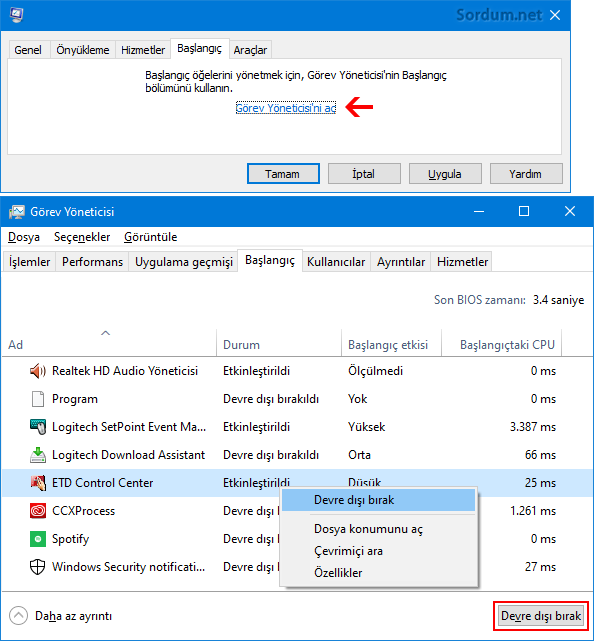Close the Görev Yöneticisi window
This screenshot has height=641, width=594.
pos(569,211)
